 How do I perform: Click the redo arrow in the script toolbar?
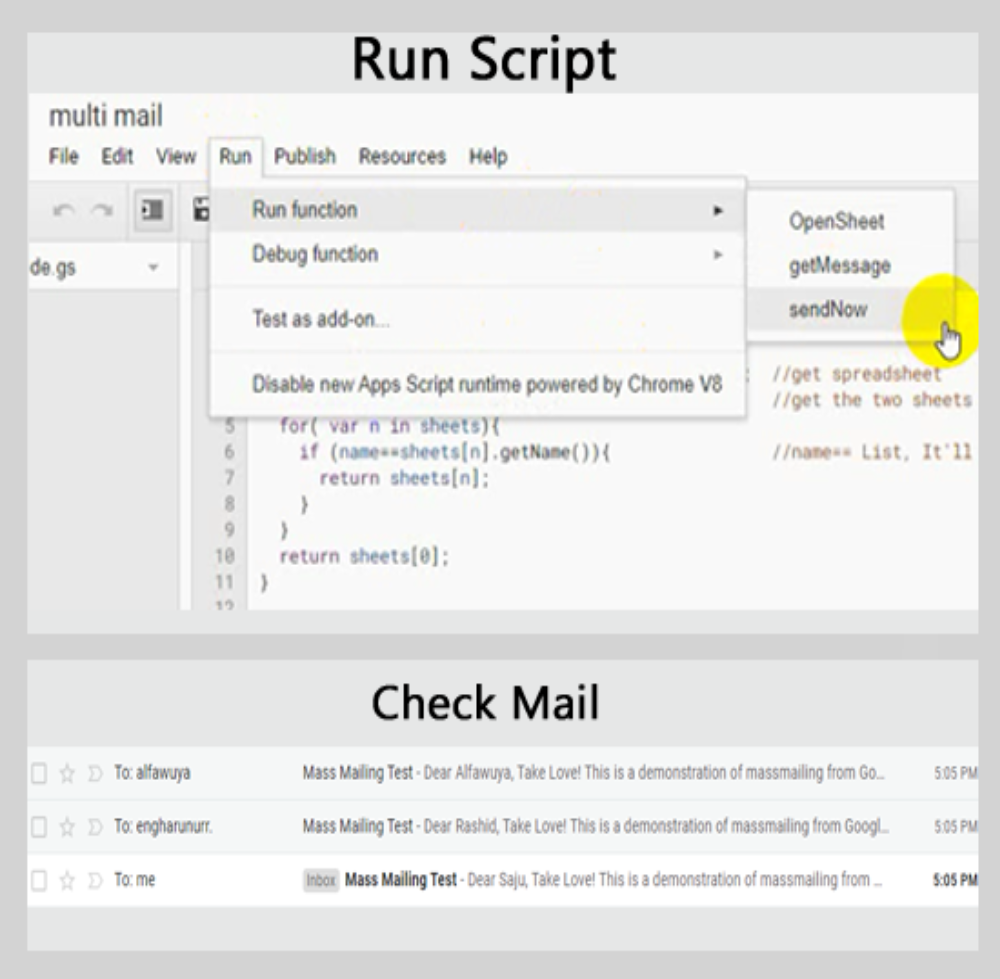pos(101,211)
